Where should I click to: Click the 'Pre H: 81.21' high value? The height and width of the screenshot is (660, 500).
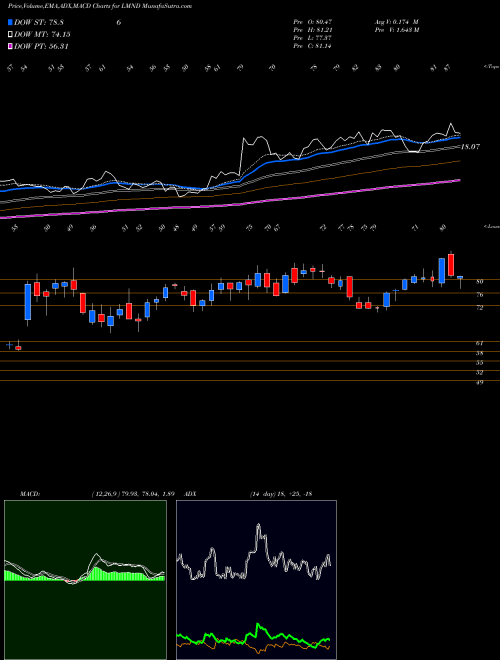coord(312,30)
